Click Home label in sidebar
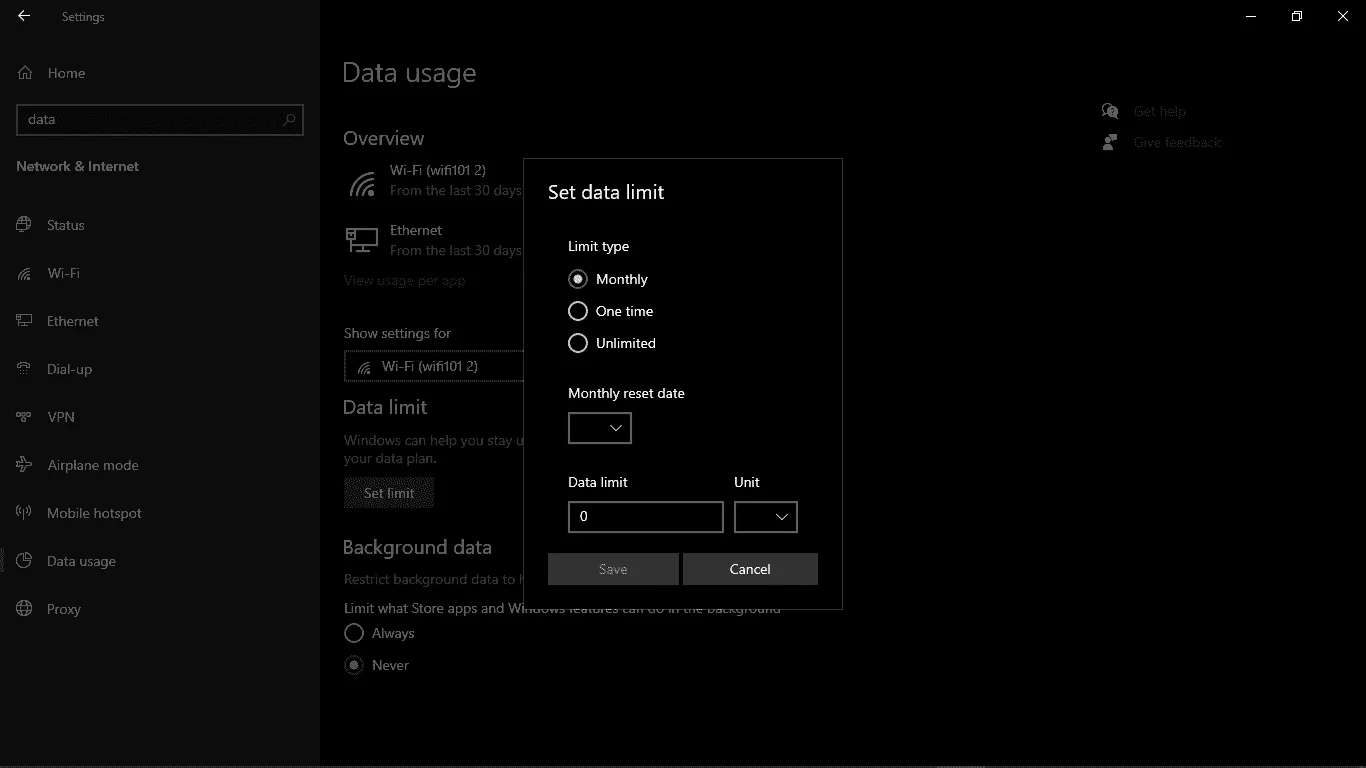Viewport: 1366px width, 768px height. pyautogui.click(x=66, y=73)
